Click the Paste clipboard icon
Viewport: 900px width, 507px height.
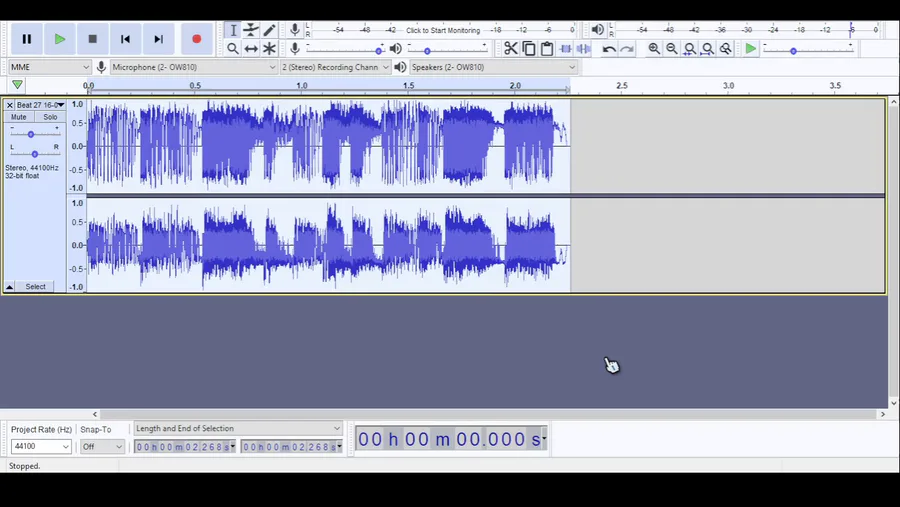coord(547,49)
